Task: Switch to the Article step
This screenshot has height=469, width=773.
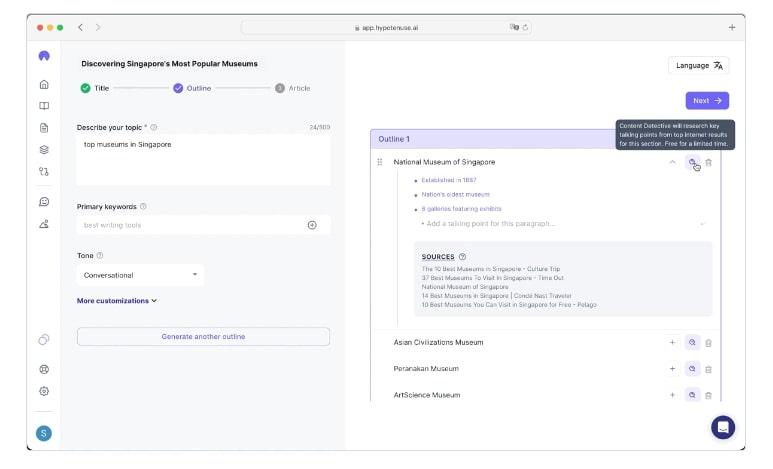Action: [293, 88]
